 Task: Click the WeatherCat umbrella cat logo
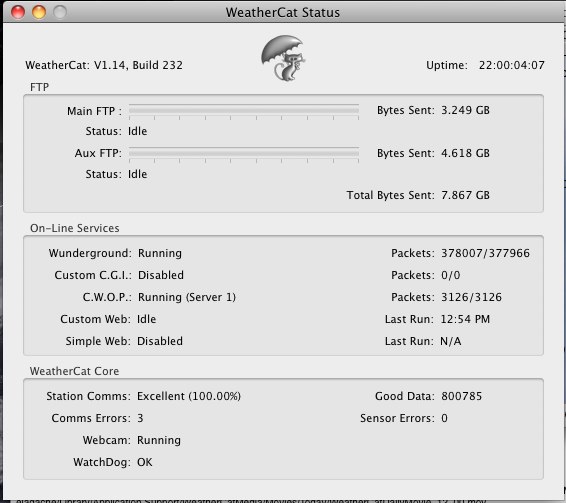click(283, 58)
